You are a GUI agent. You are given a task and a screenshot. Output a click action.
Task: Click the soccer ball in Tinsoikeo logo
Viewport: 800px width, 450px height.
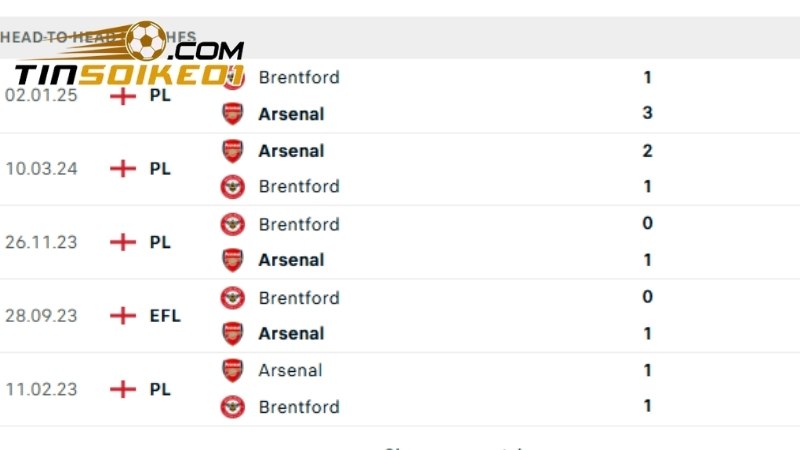coord(146,41)
